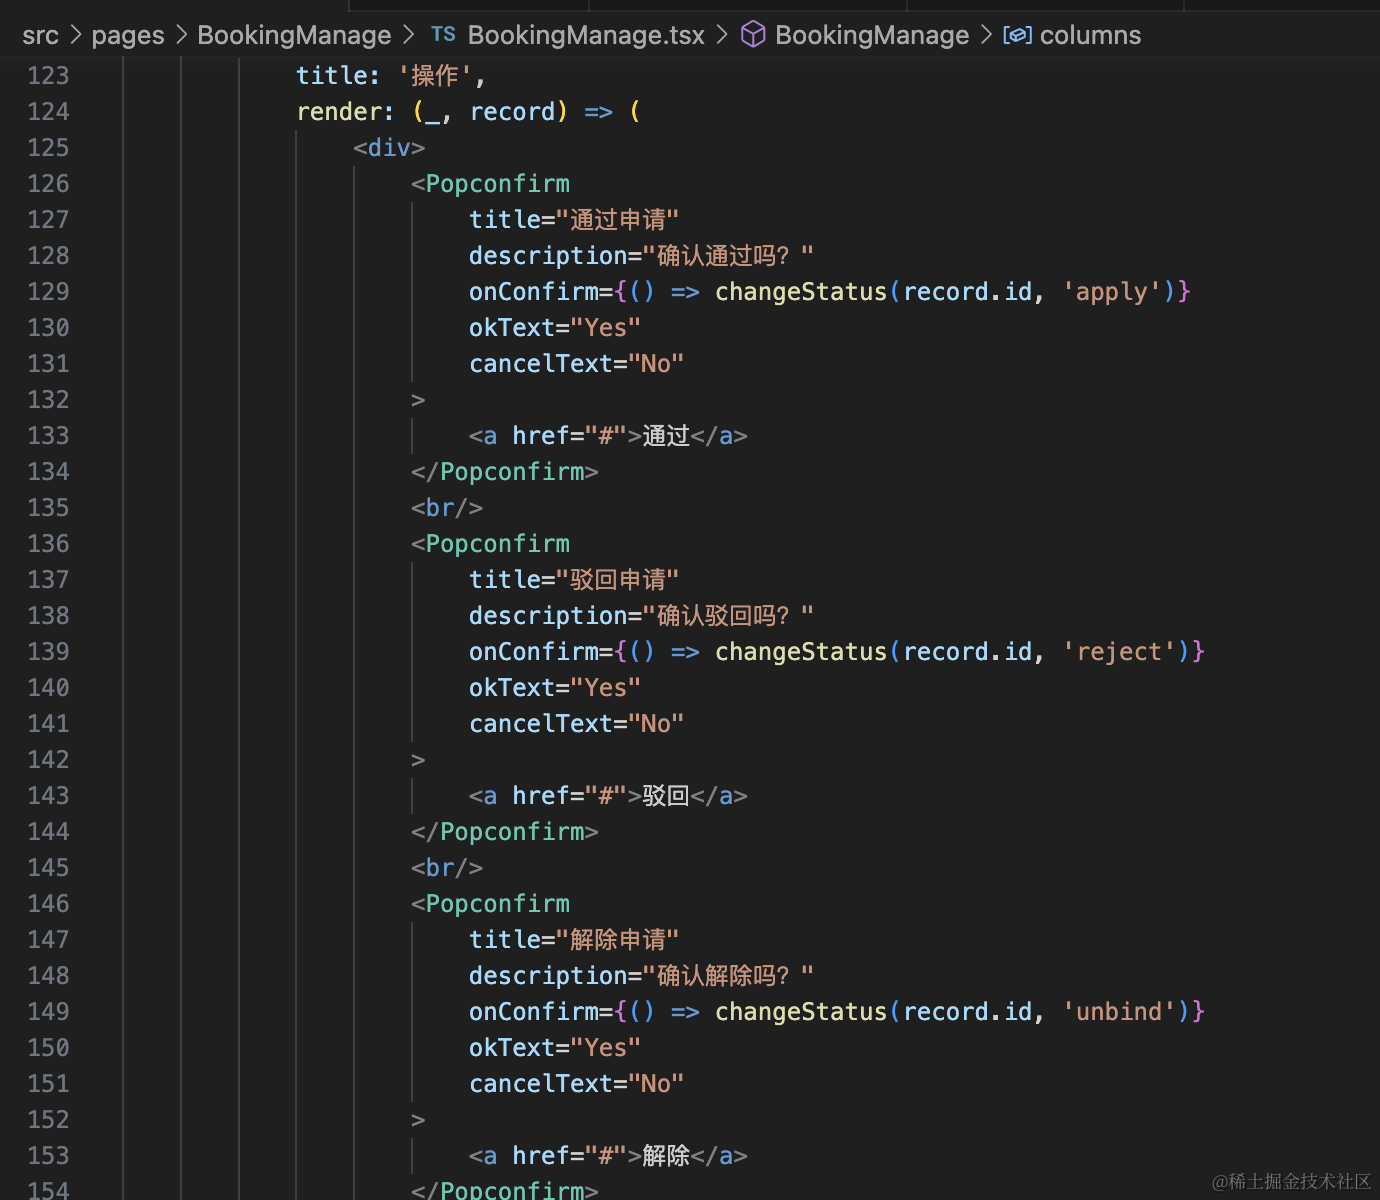
Task: Click changeStatus call with 'reject' argument
Action: tap(800, 652)
